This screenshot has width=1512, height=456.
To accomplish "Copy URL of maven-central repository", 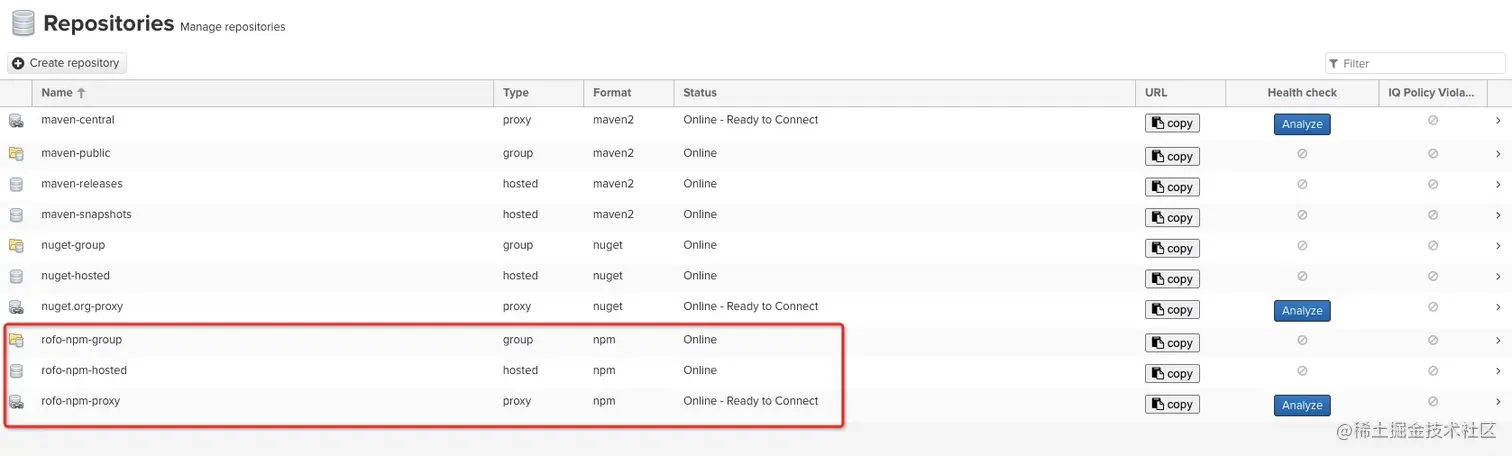I will (1172, 124).
